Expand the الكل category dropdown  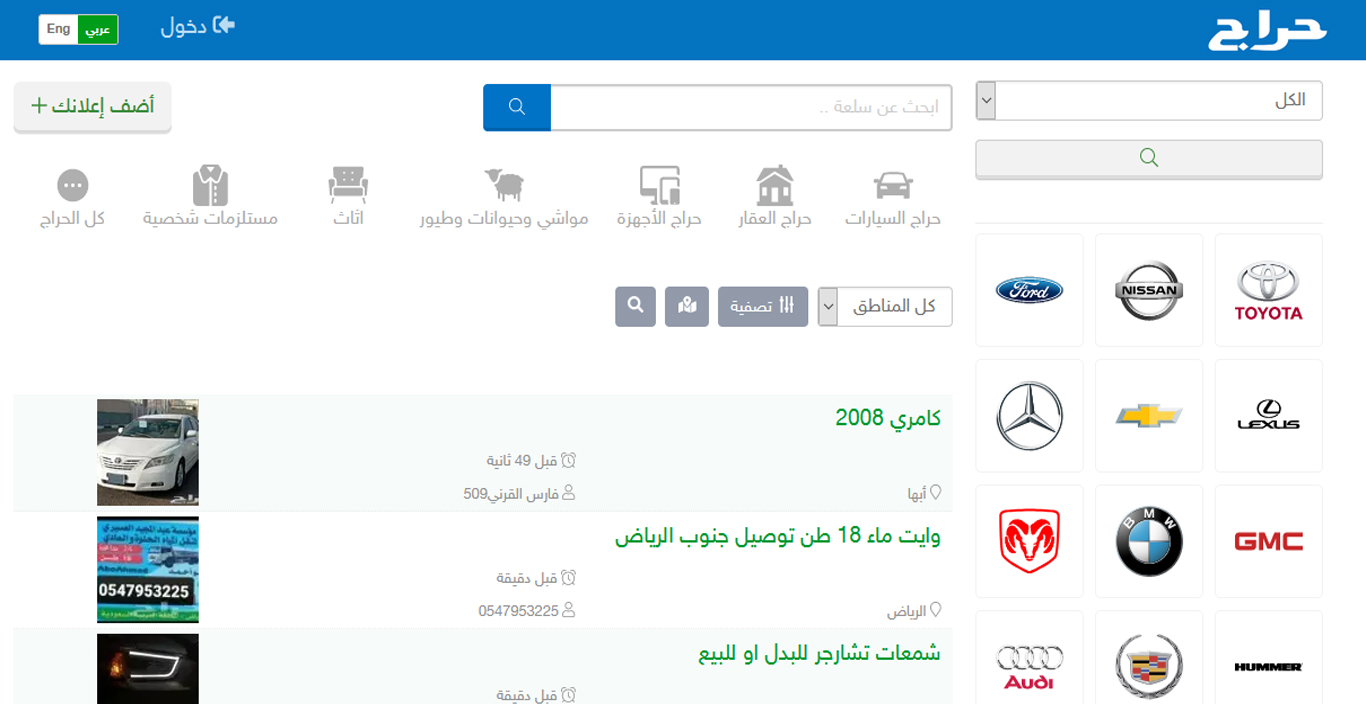[1149, 100]
